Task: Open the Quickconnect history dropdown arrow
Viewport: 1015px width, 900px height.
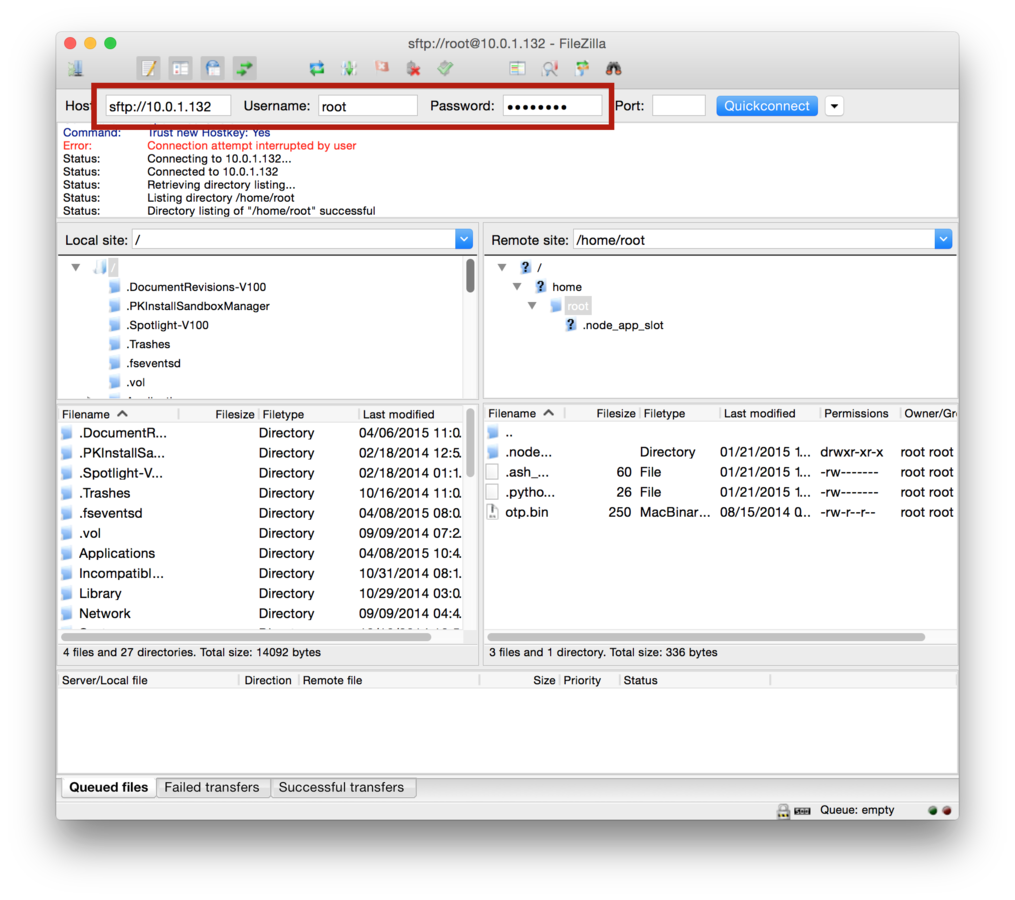Action: point(834,106)
